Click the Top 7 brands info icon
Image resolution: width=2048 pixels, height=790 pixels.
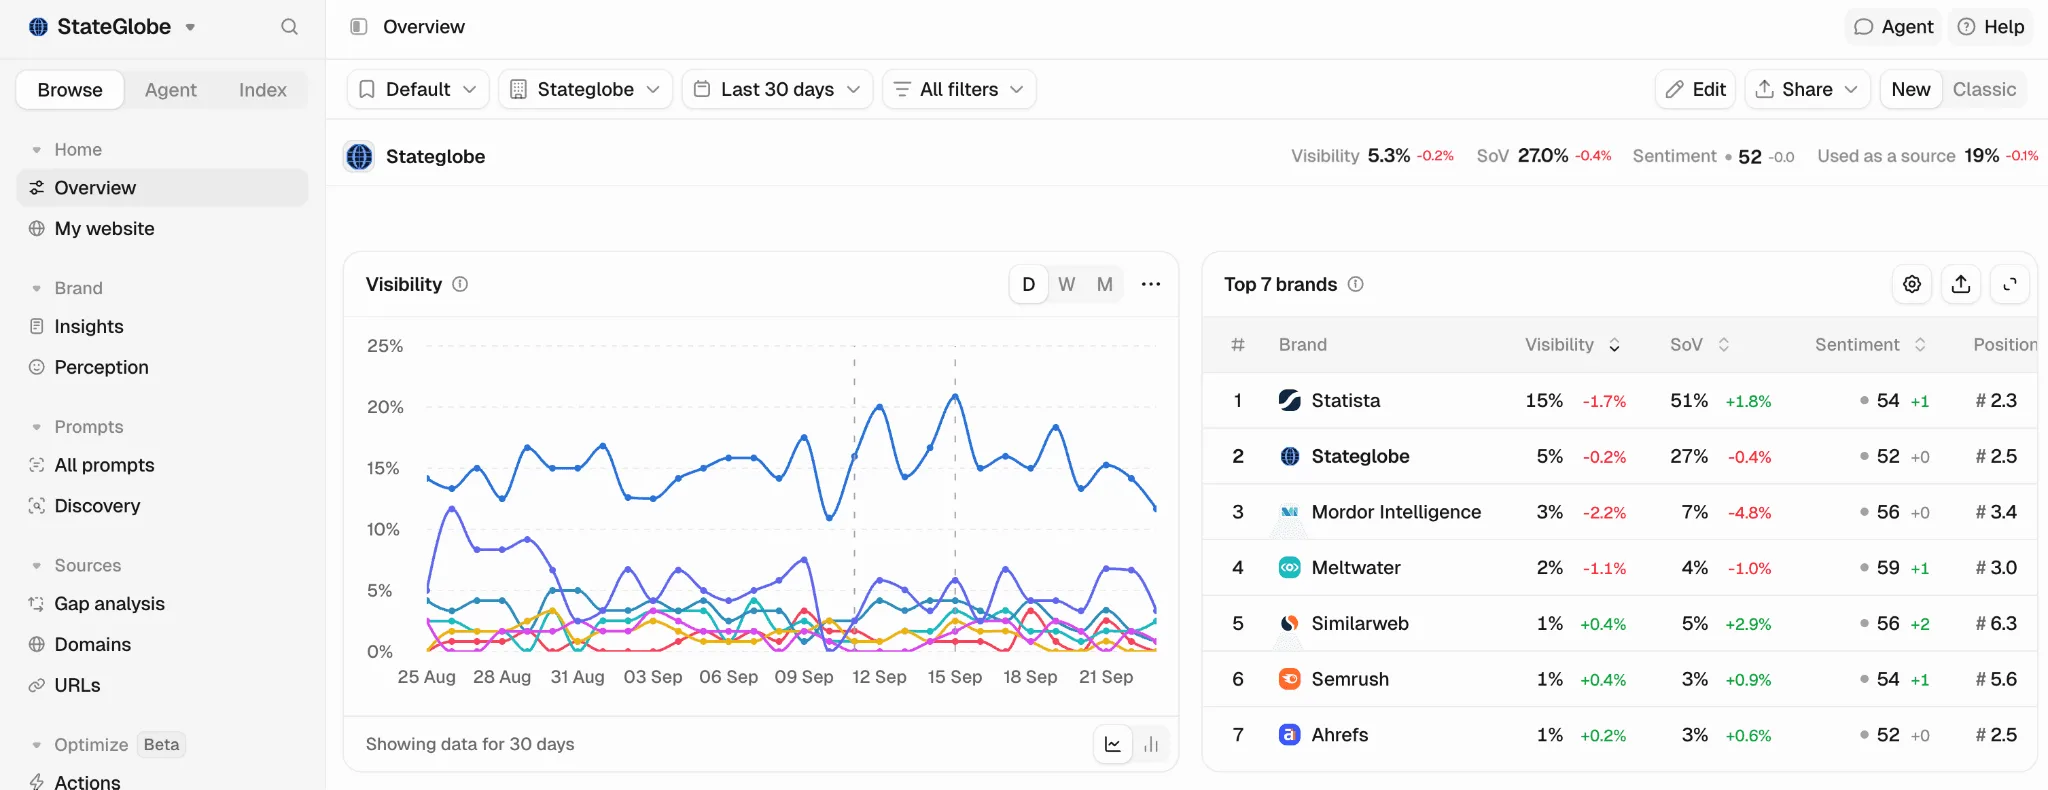click(x=1355, y=284)
